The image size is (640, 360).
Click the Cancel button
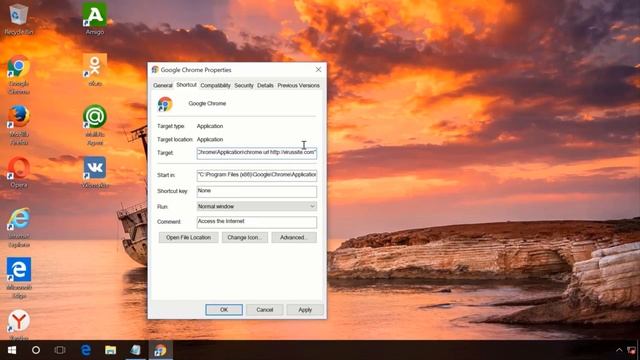click(264, 310)
